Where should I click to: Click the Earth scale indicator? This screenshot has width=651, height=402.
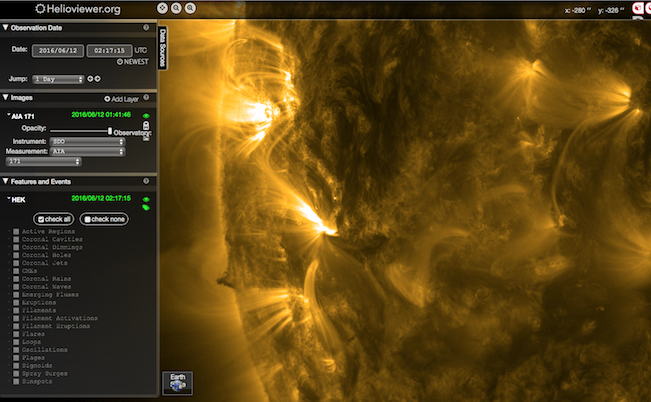click(177, 383)
